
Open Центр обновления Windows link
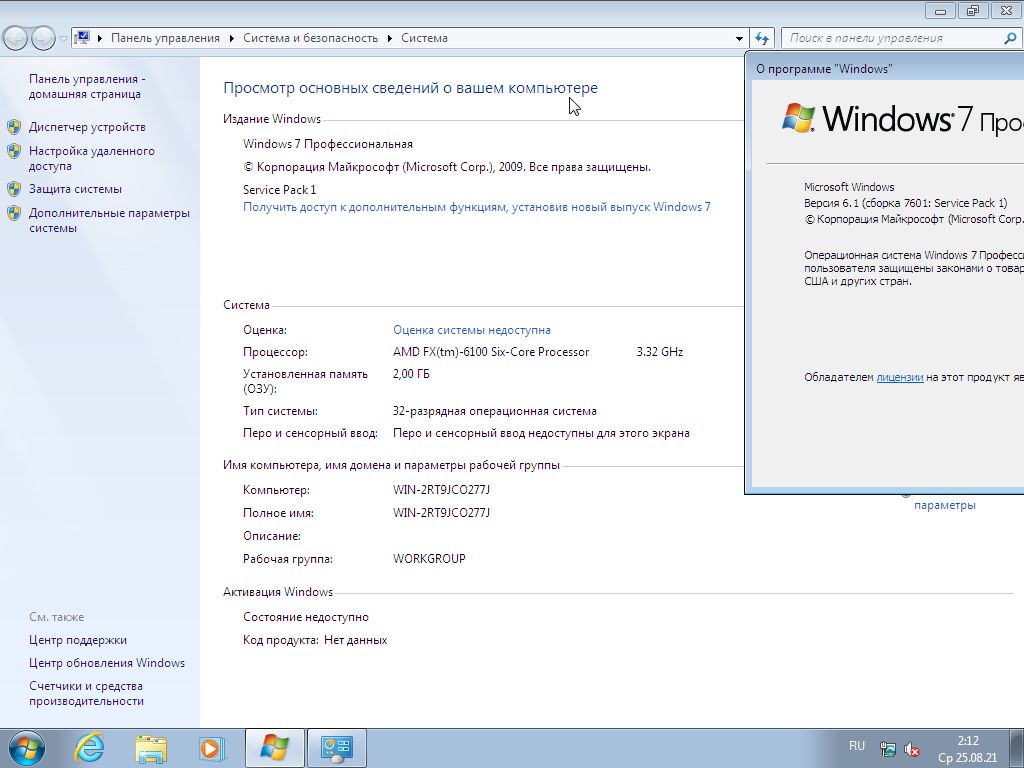click(x=107, y=663)
